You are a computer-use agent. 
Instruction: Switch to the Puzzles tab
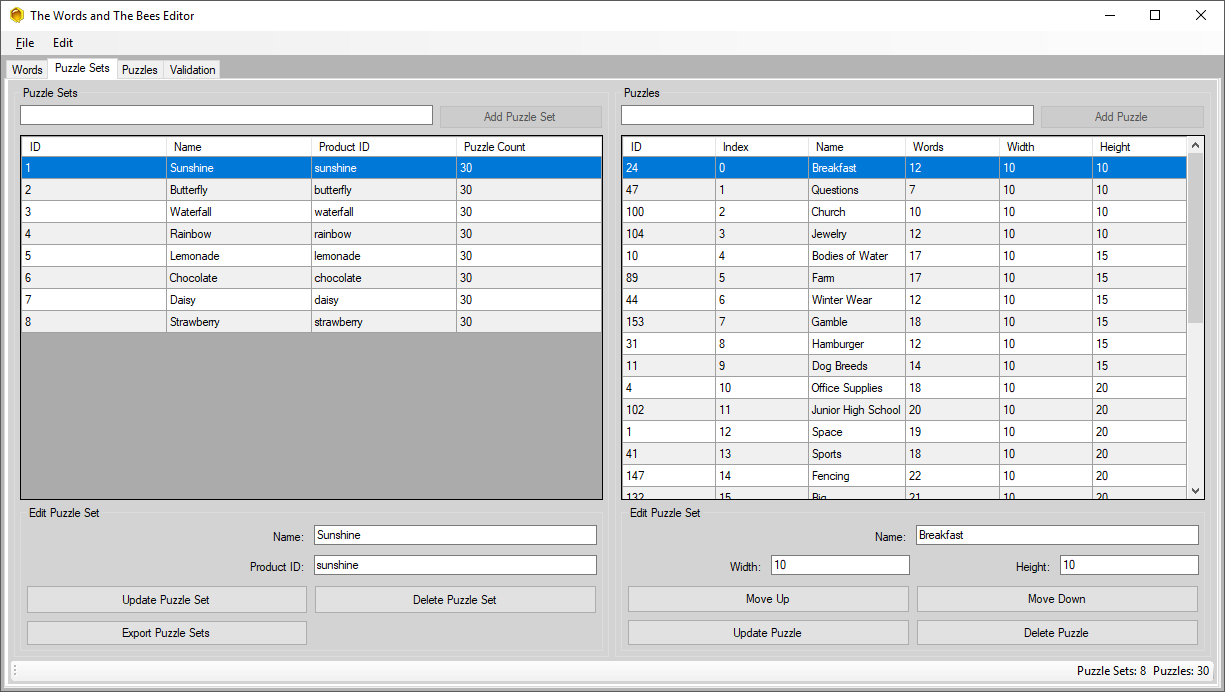click(x=140, y=70)
